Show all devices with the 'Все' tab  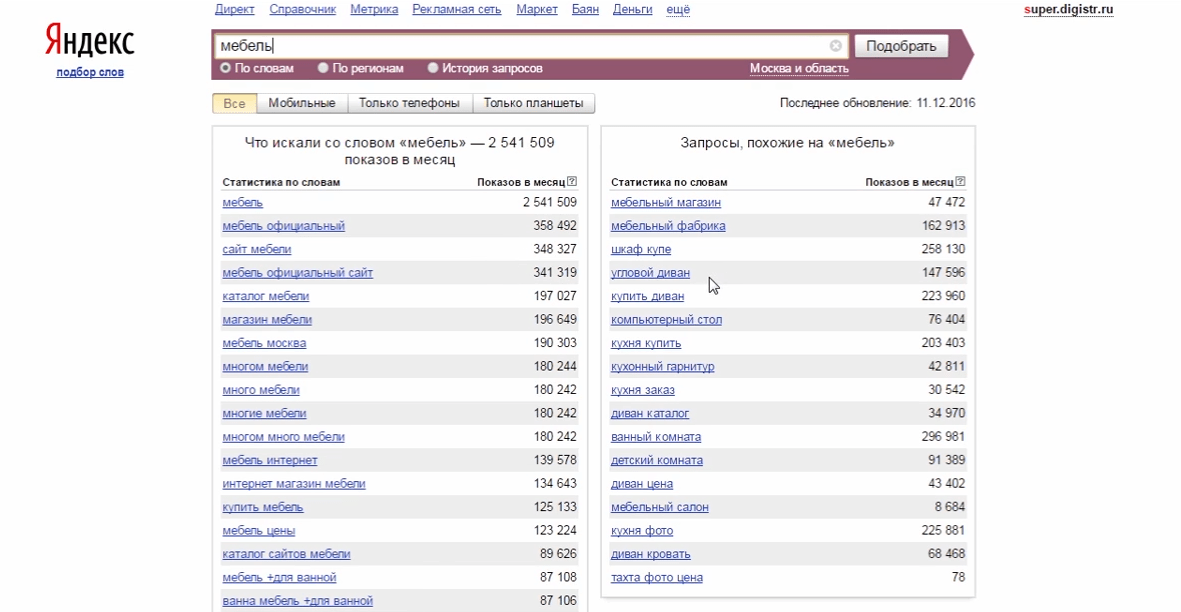coord(234,103)
